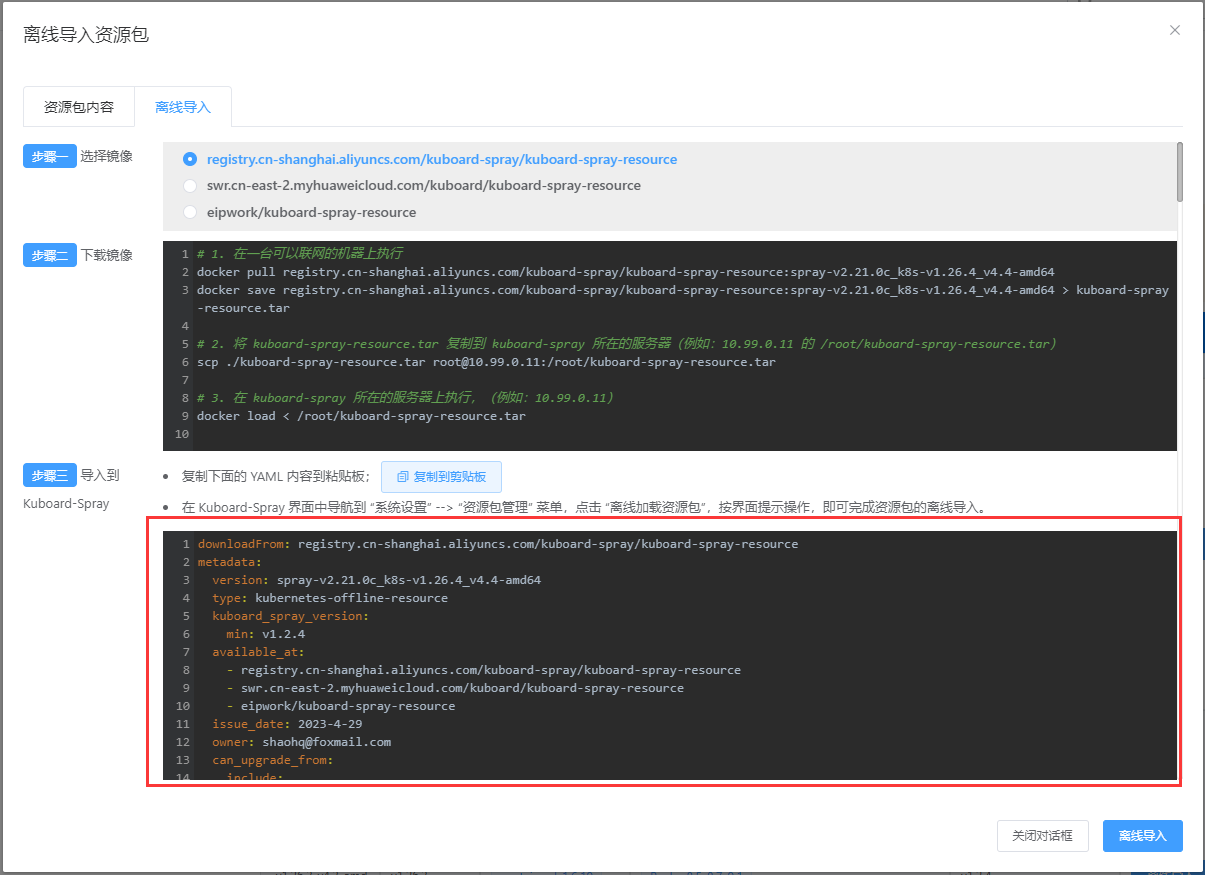The height and width of the screenshot is (875, 1205).
Task: Switch to the 资源包内容 tab
Action: [x=79, y=107]
